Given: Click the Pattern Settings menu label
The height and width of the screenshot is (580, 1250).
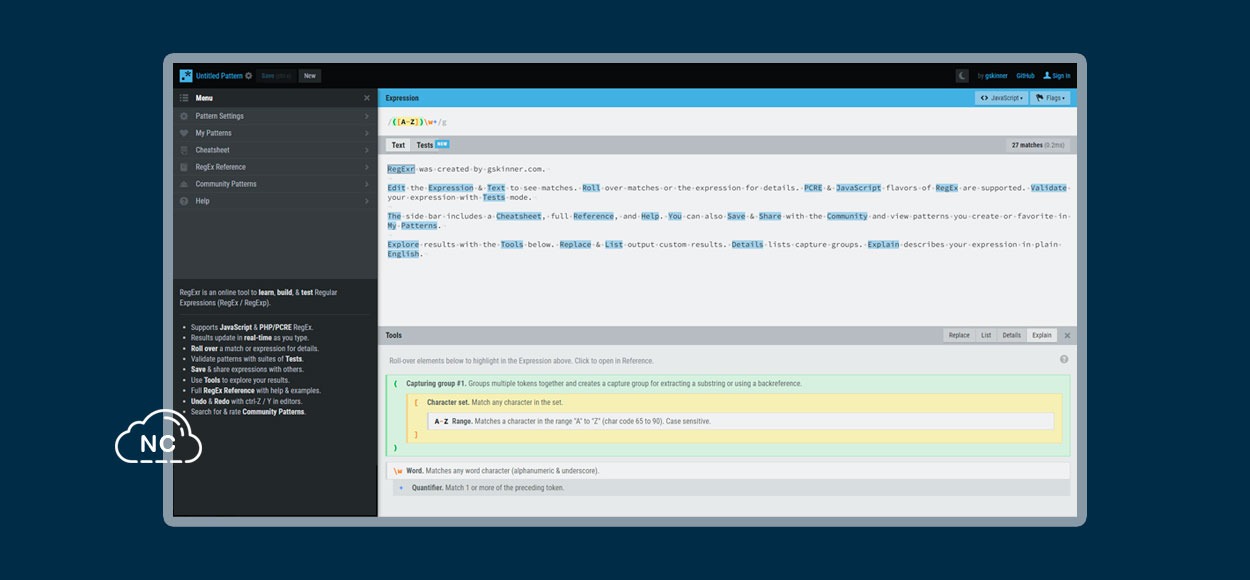Looking at the screenshot, I should point(219,116).
